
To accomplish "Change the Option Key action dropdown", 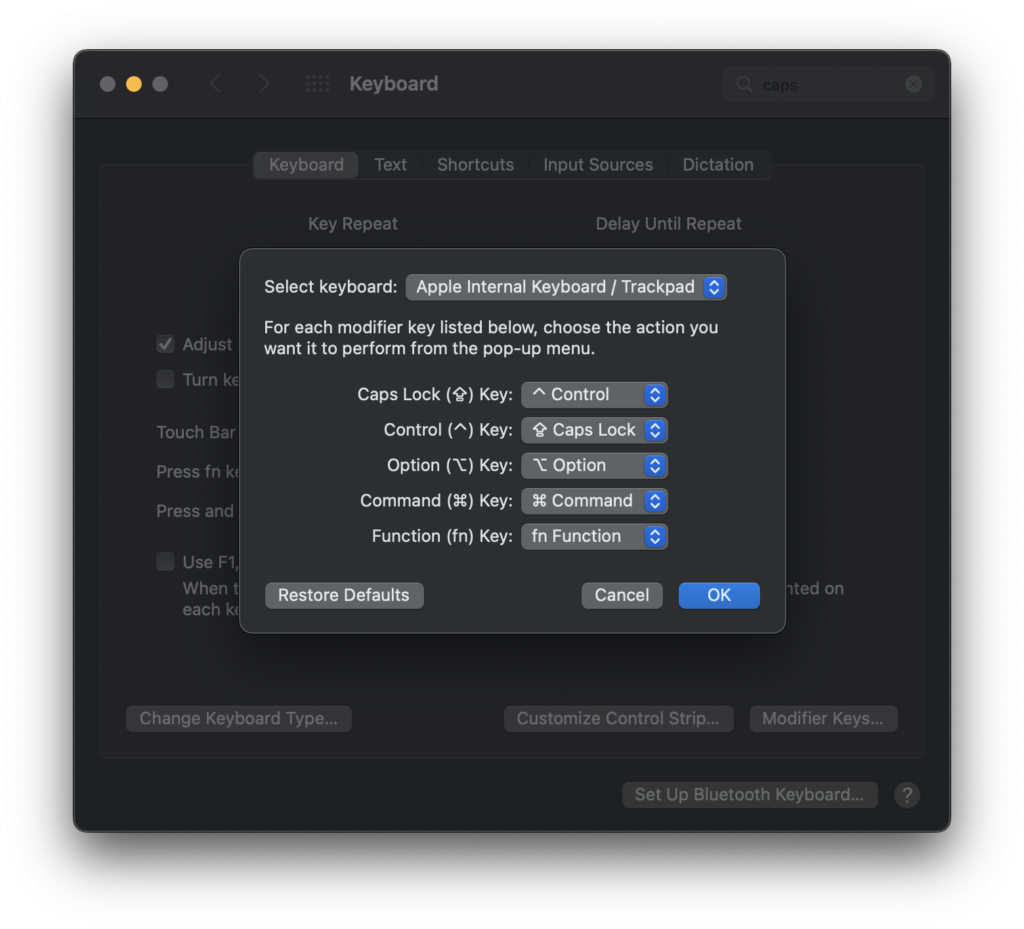I will [x=594, y=466].
